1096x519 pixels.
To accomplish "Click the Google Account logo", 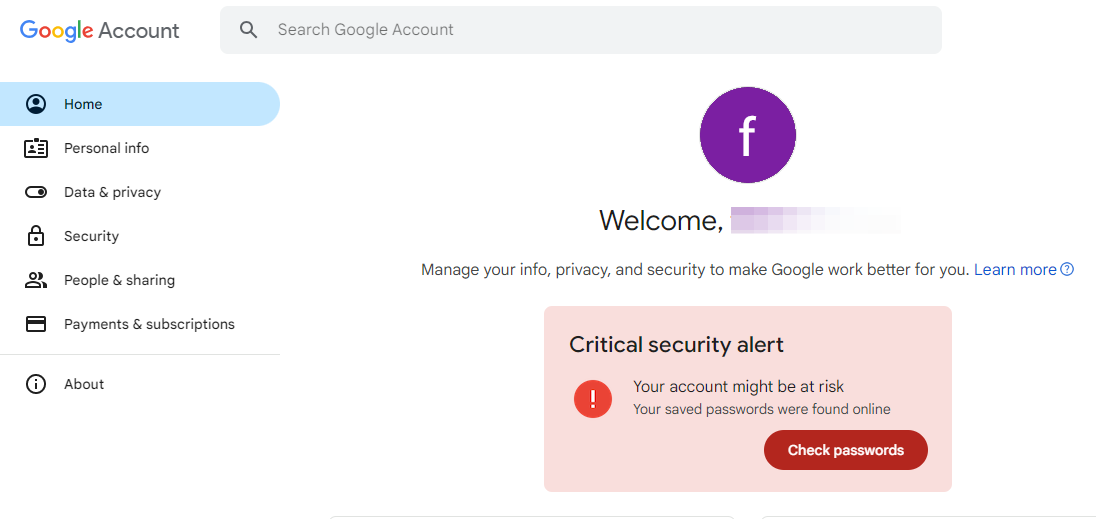I will coord(100,30).
